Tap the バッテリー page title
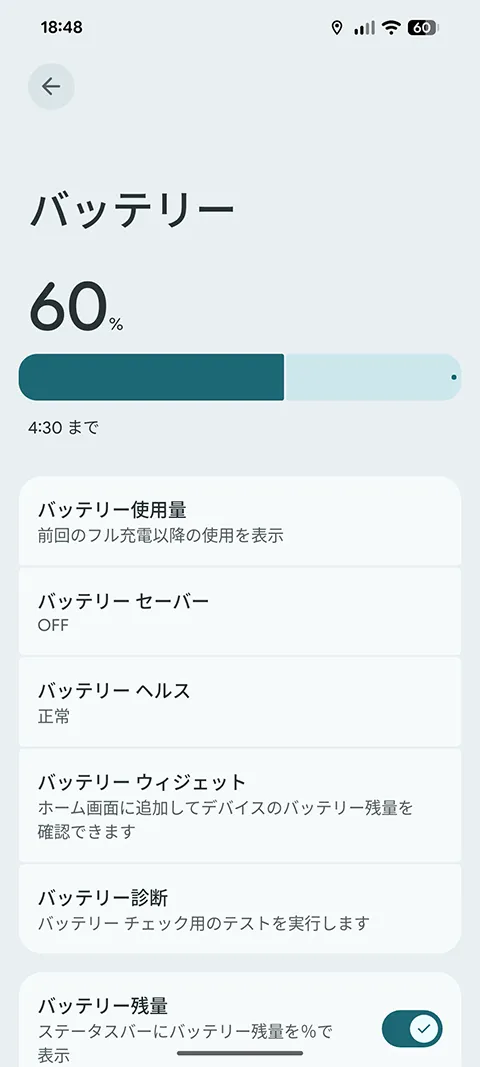Image resolution: width=480 pixels, height=1067 pixels. [131, 210]
